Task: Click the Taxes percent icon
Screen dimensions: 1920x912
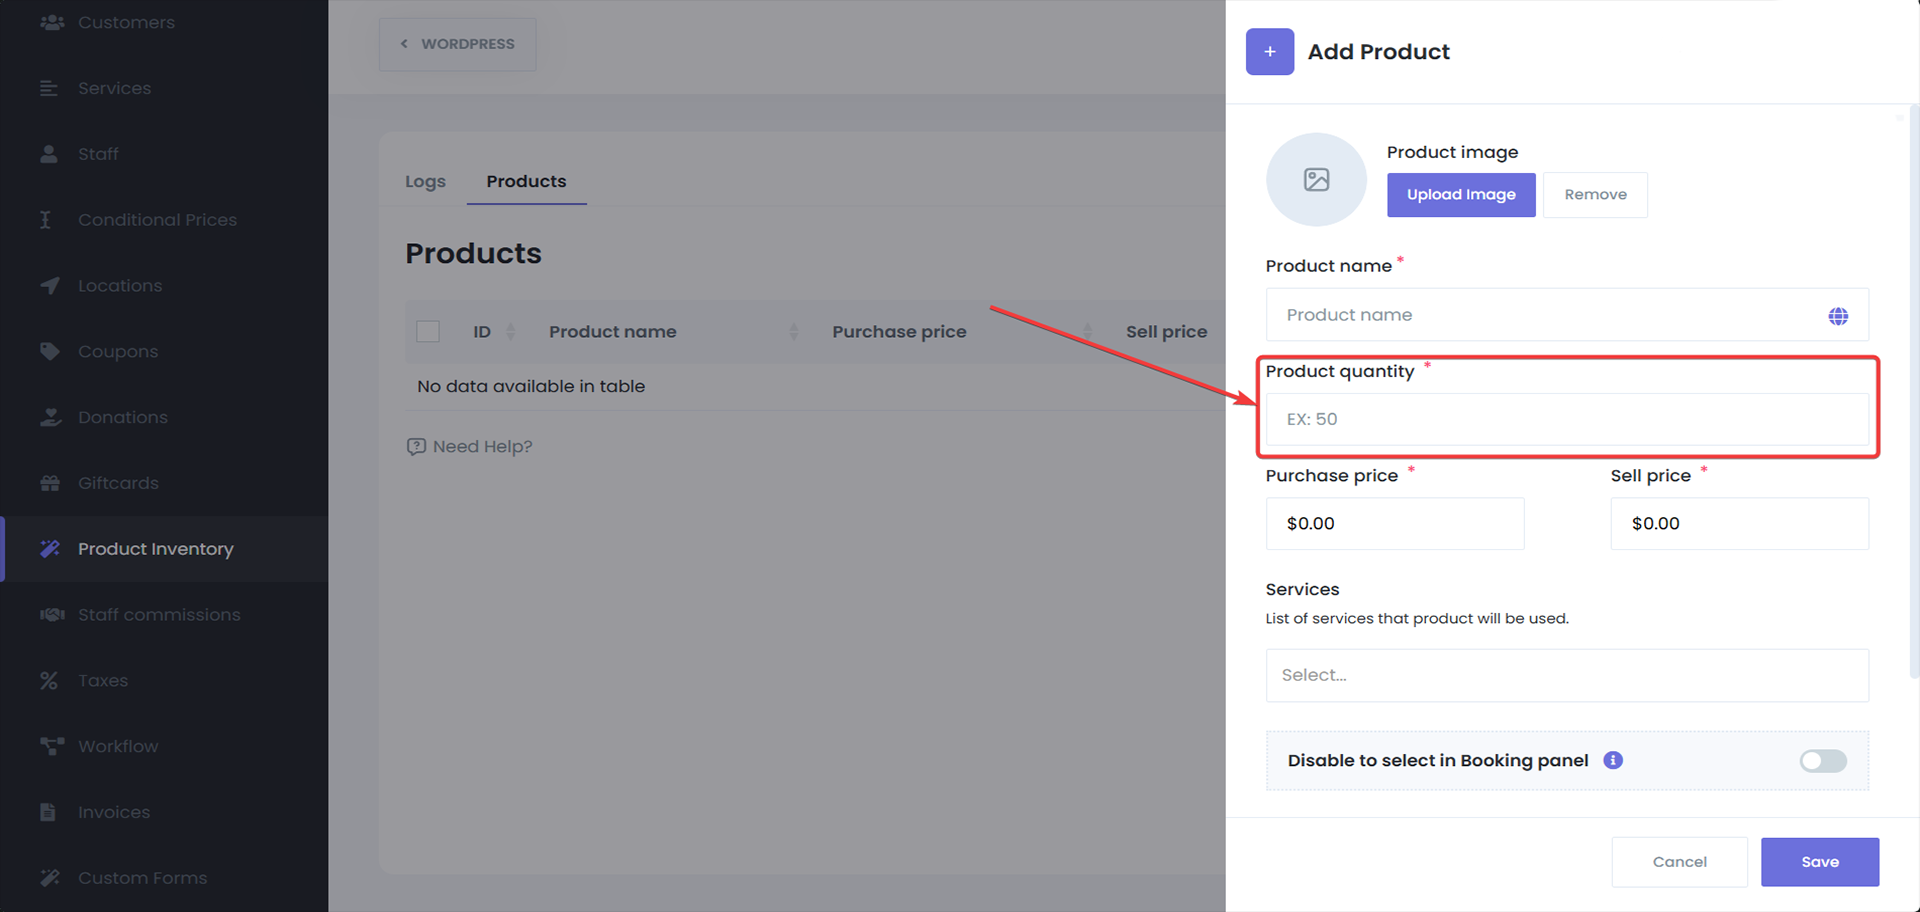Action: click(49, 681)
